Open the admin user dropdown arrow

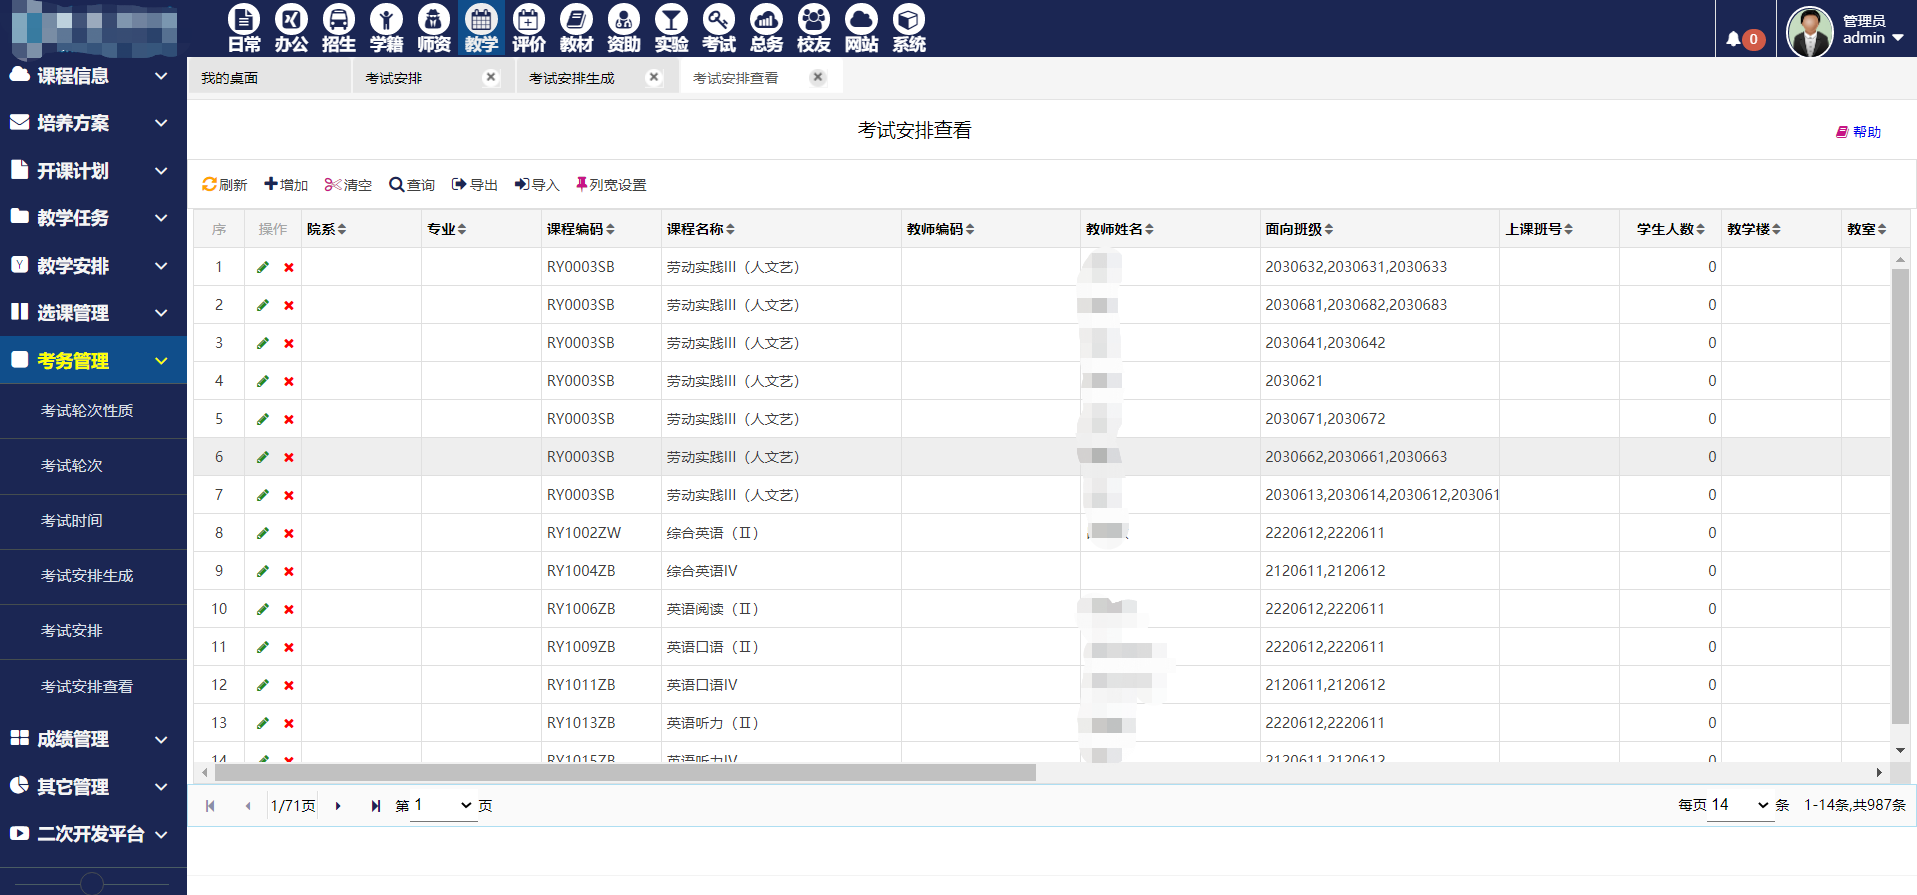pos(1898,38)
